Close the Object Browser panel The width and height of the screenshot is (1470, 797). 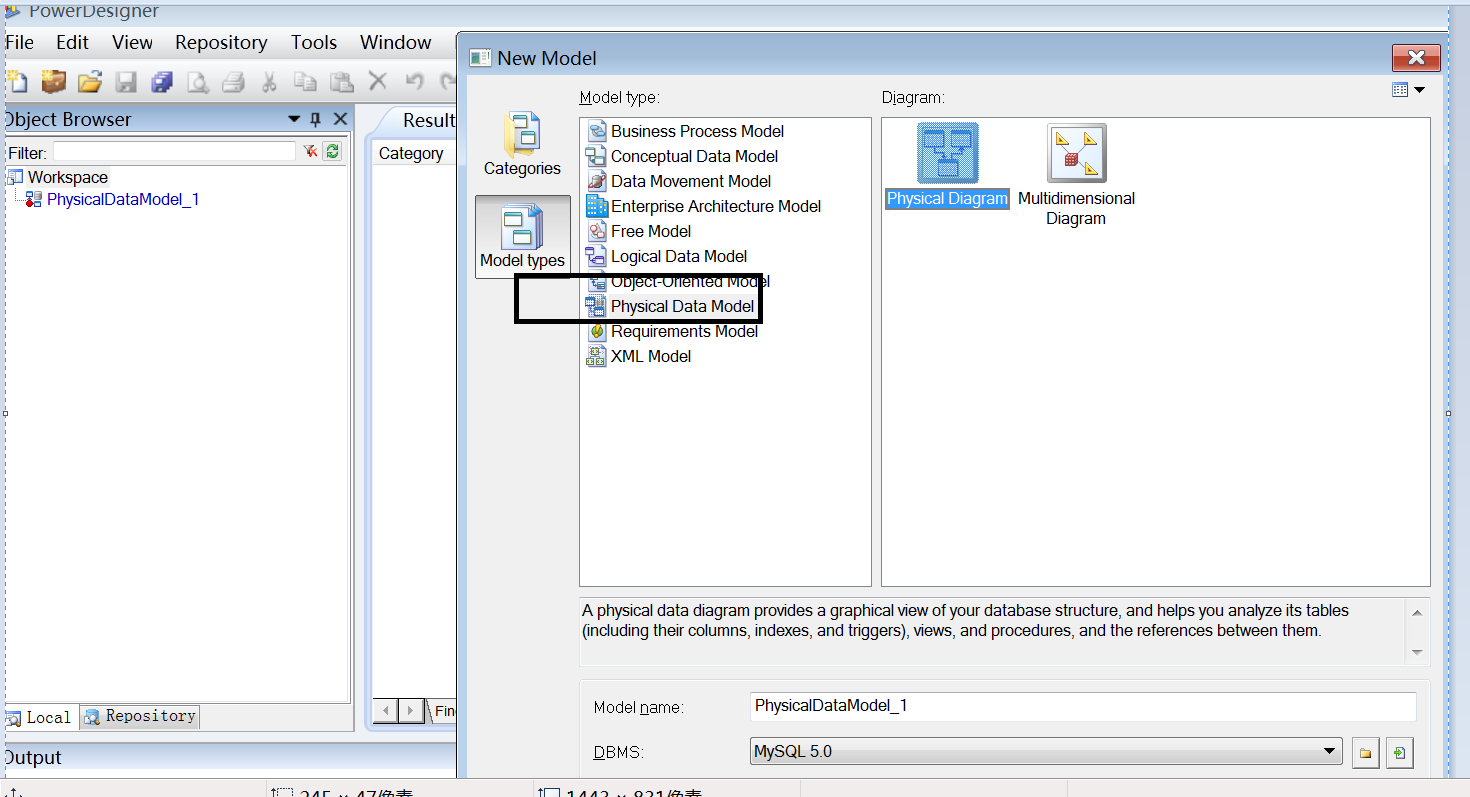(340, 119)
